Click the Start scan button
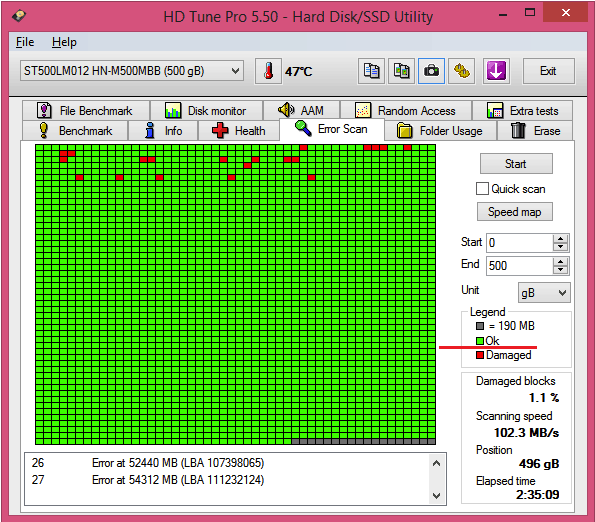595x522 pixels. coord(516,164)
